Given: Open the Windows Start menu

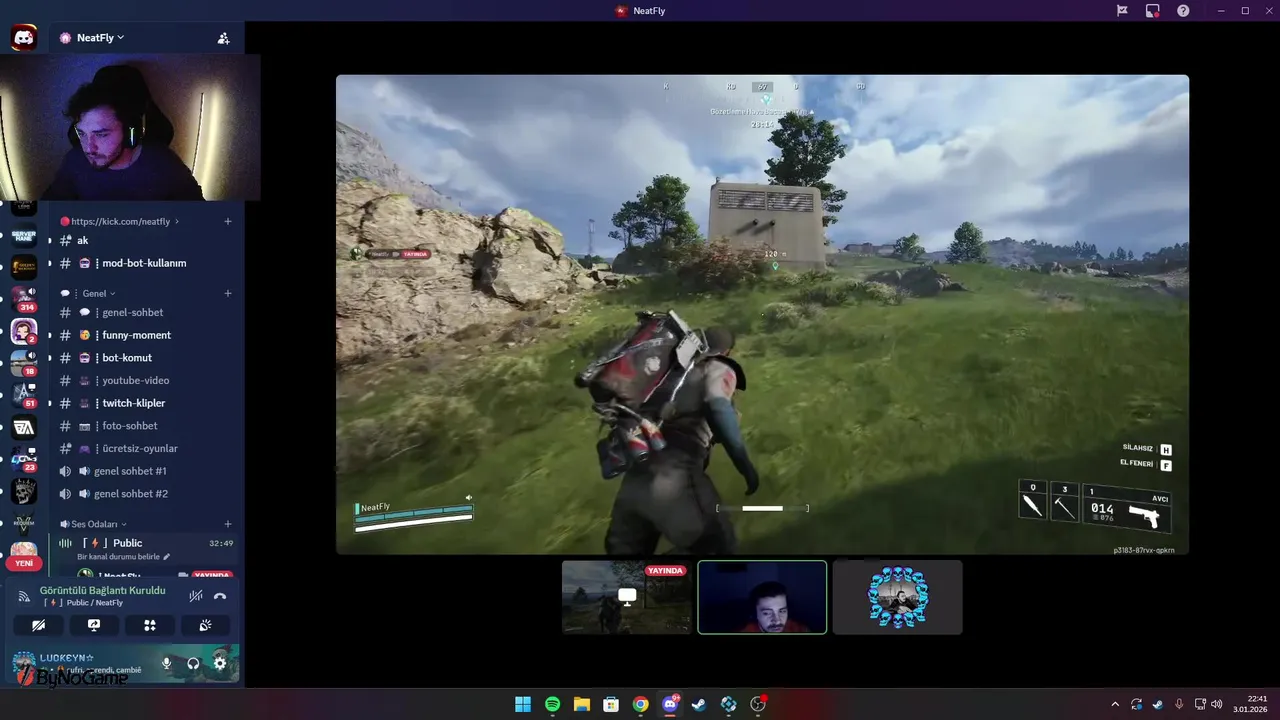Looking at the screenshot, I should pos(523,704).
